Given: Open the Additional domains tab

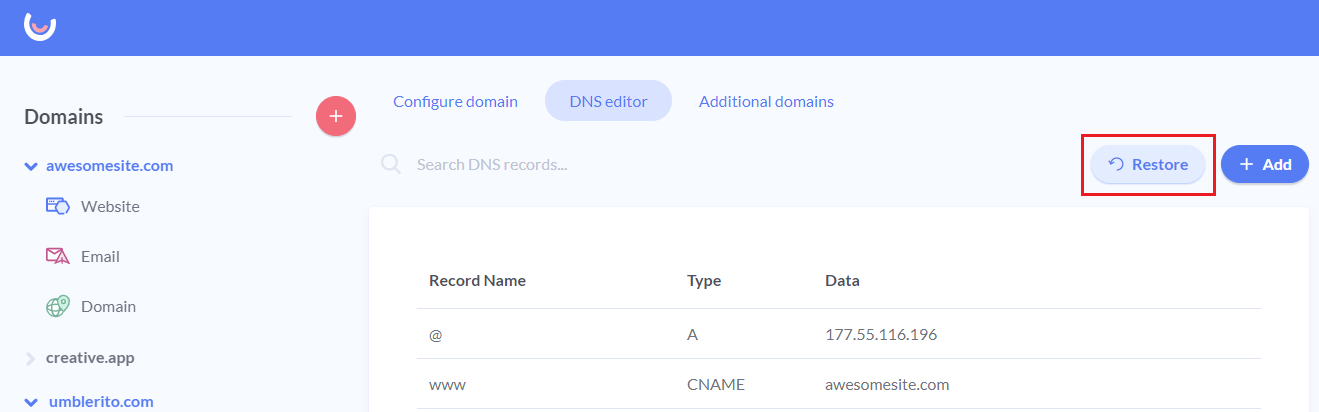Looking at the screenshot, I should pos(766,101).
